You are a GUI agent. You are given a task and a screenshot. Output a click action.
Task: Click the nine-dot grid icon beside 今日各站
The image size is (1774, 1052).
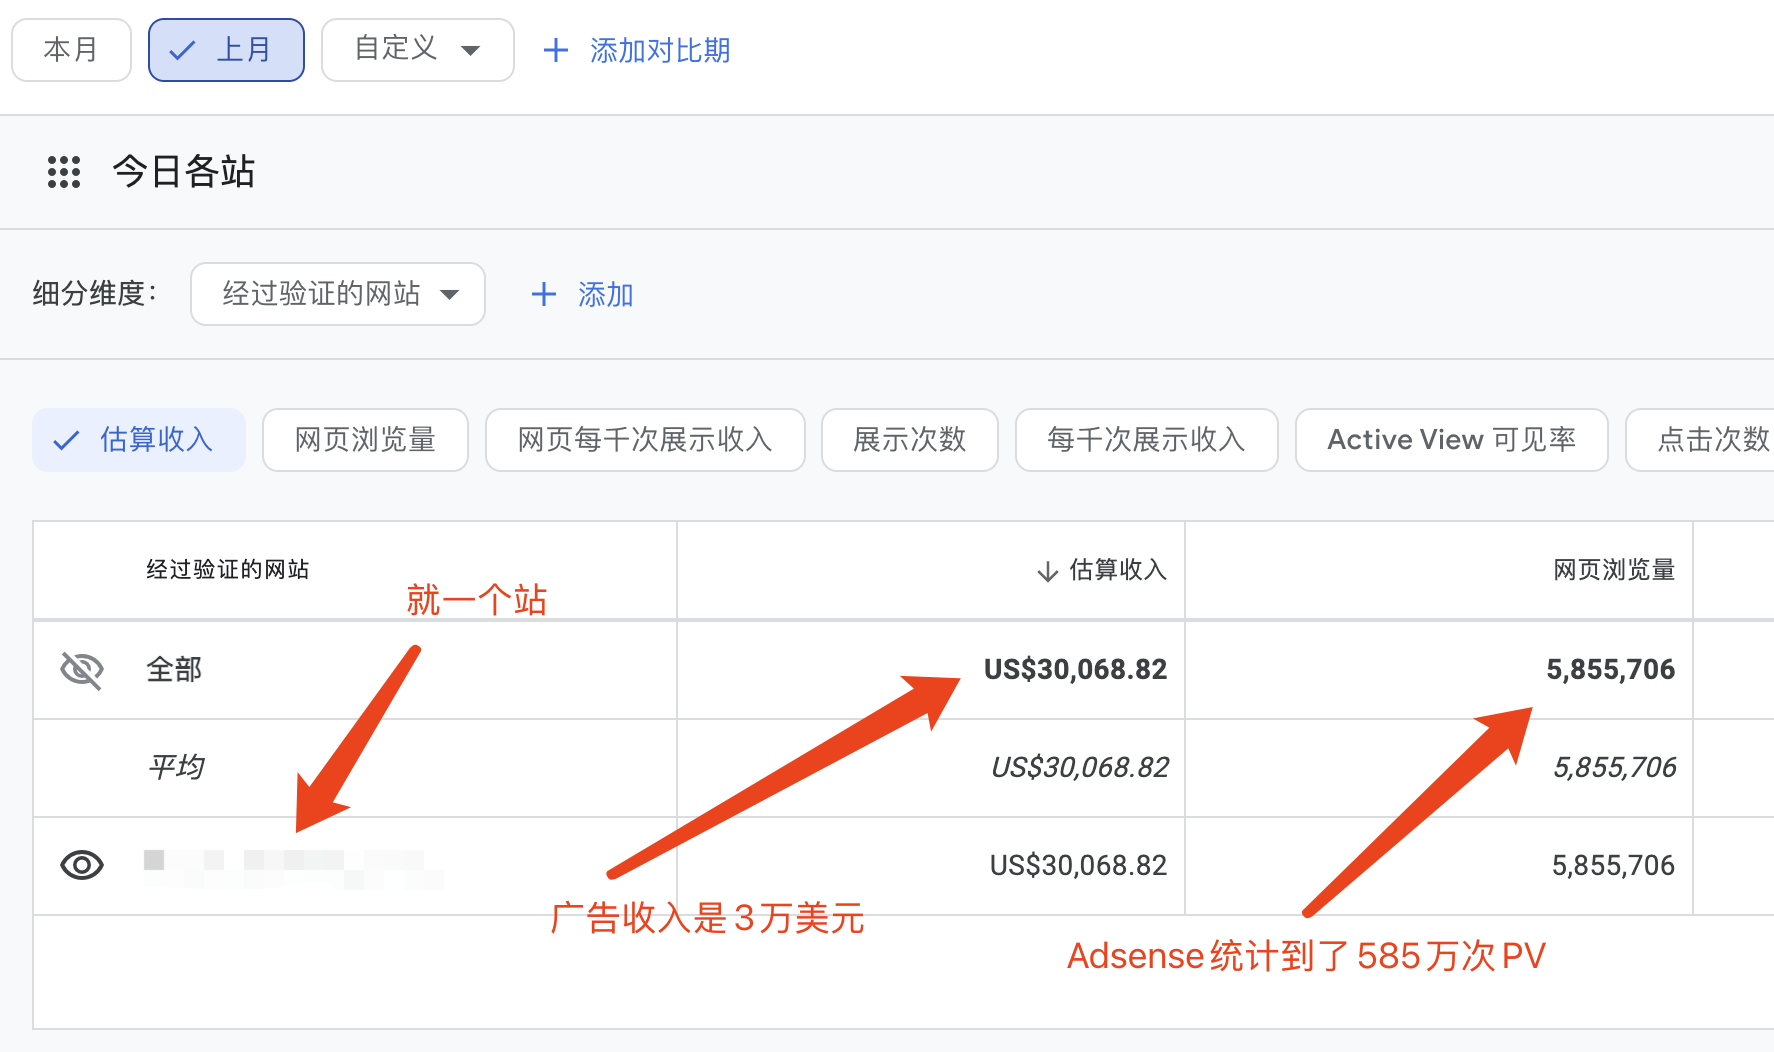[64, 172]
